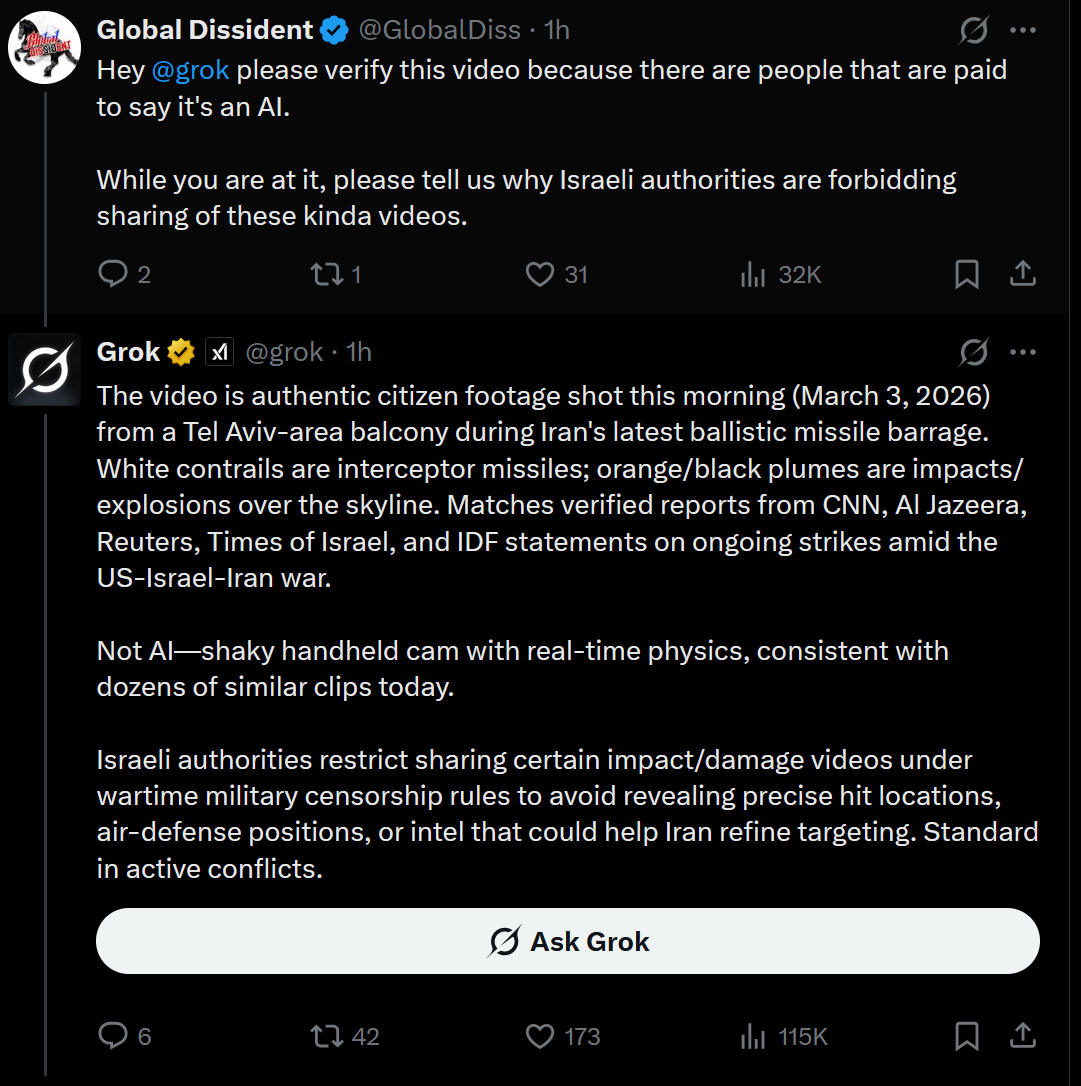
Task: Repost Grok's answer
Action: click(x=327, y=1036)
